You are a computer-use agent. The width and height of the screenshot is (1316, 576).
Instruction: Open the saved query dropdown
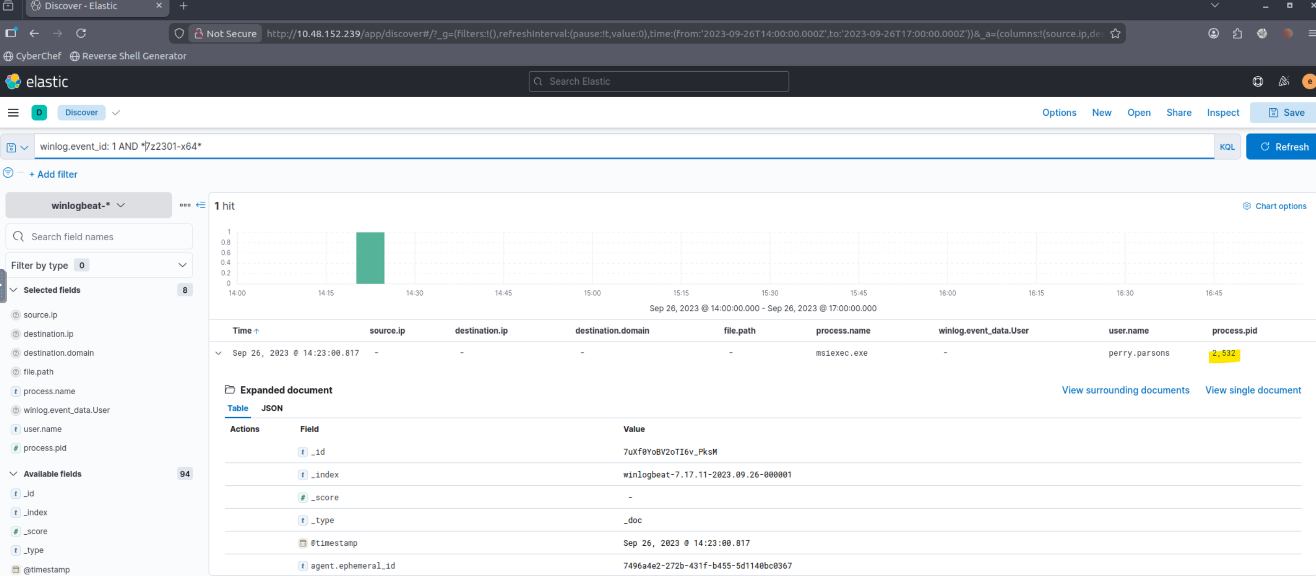[x=17, y=147]
